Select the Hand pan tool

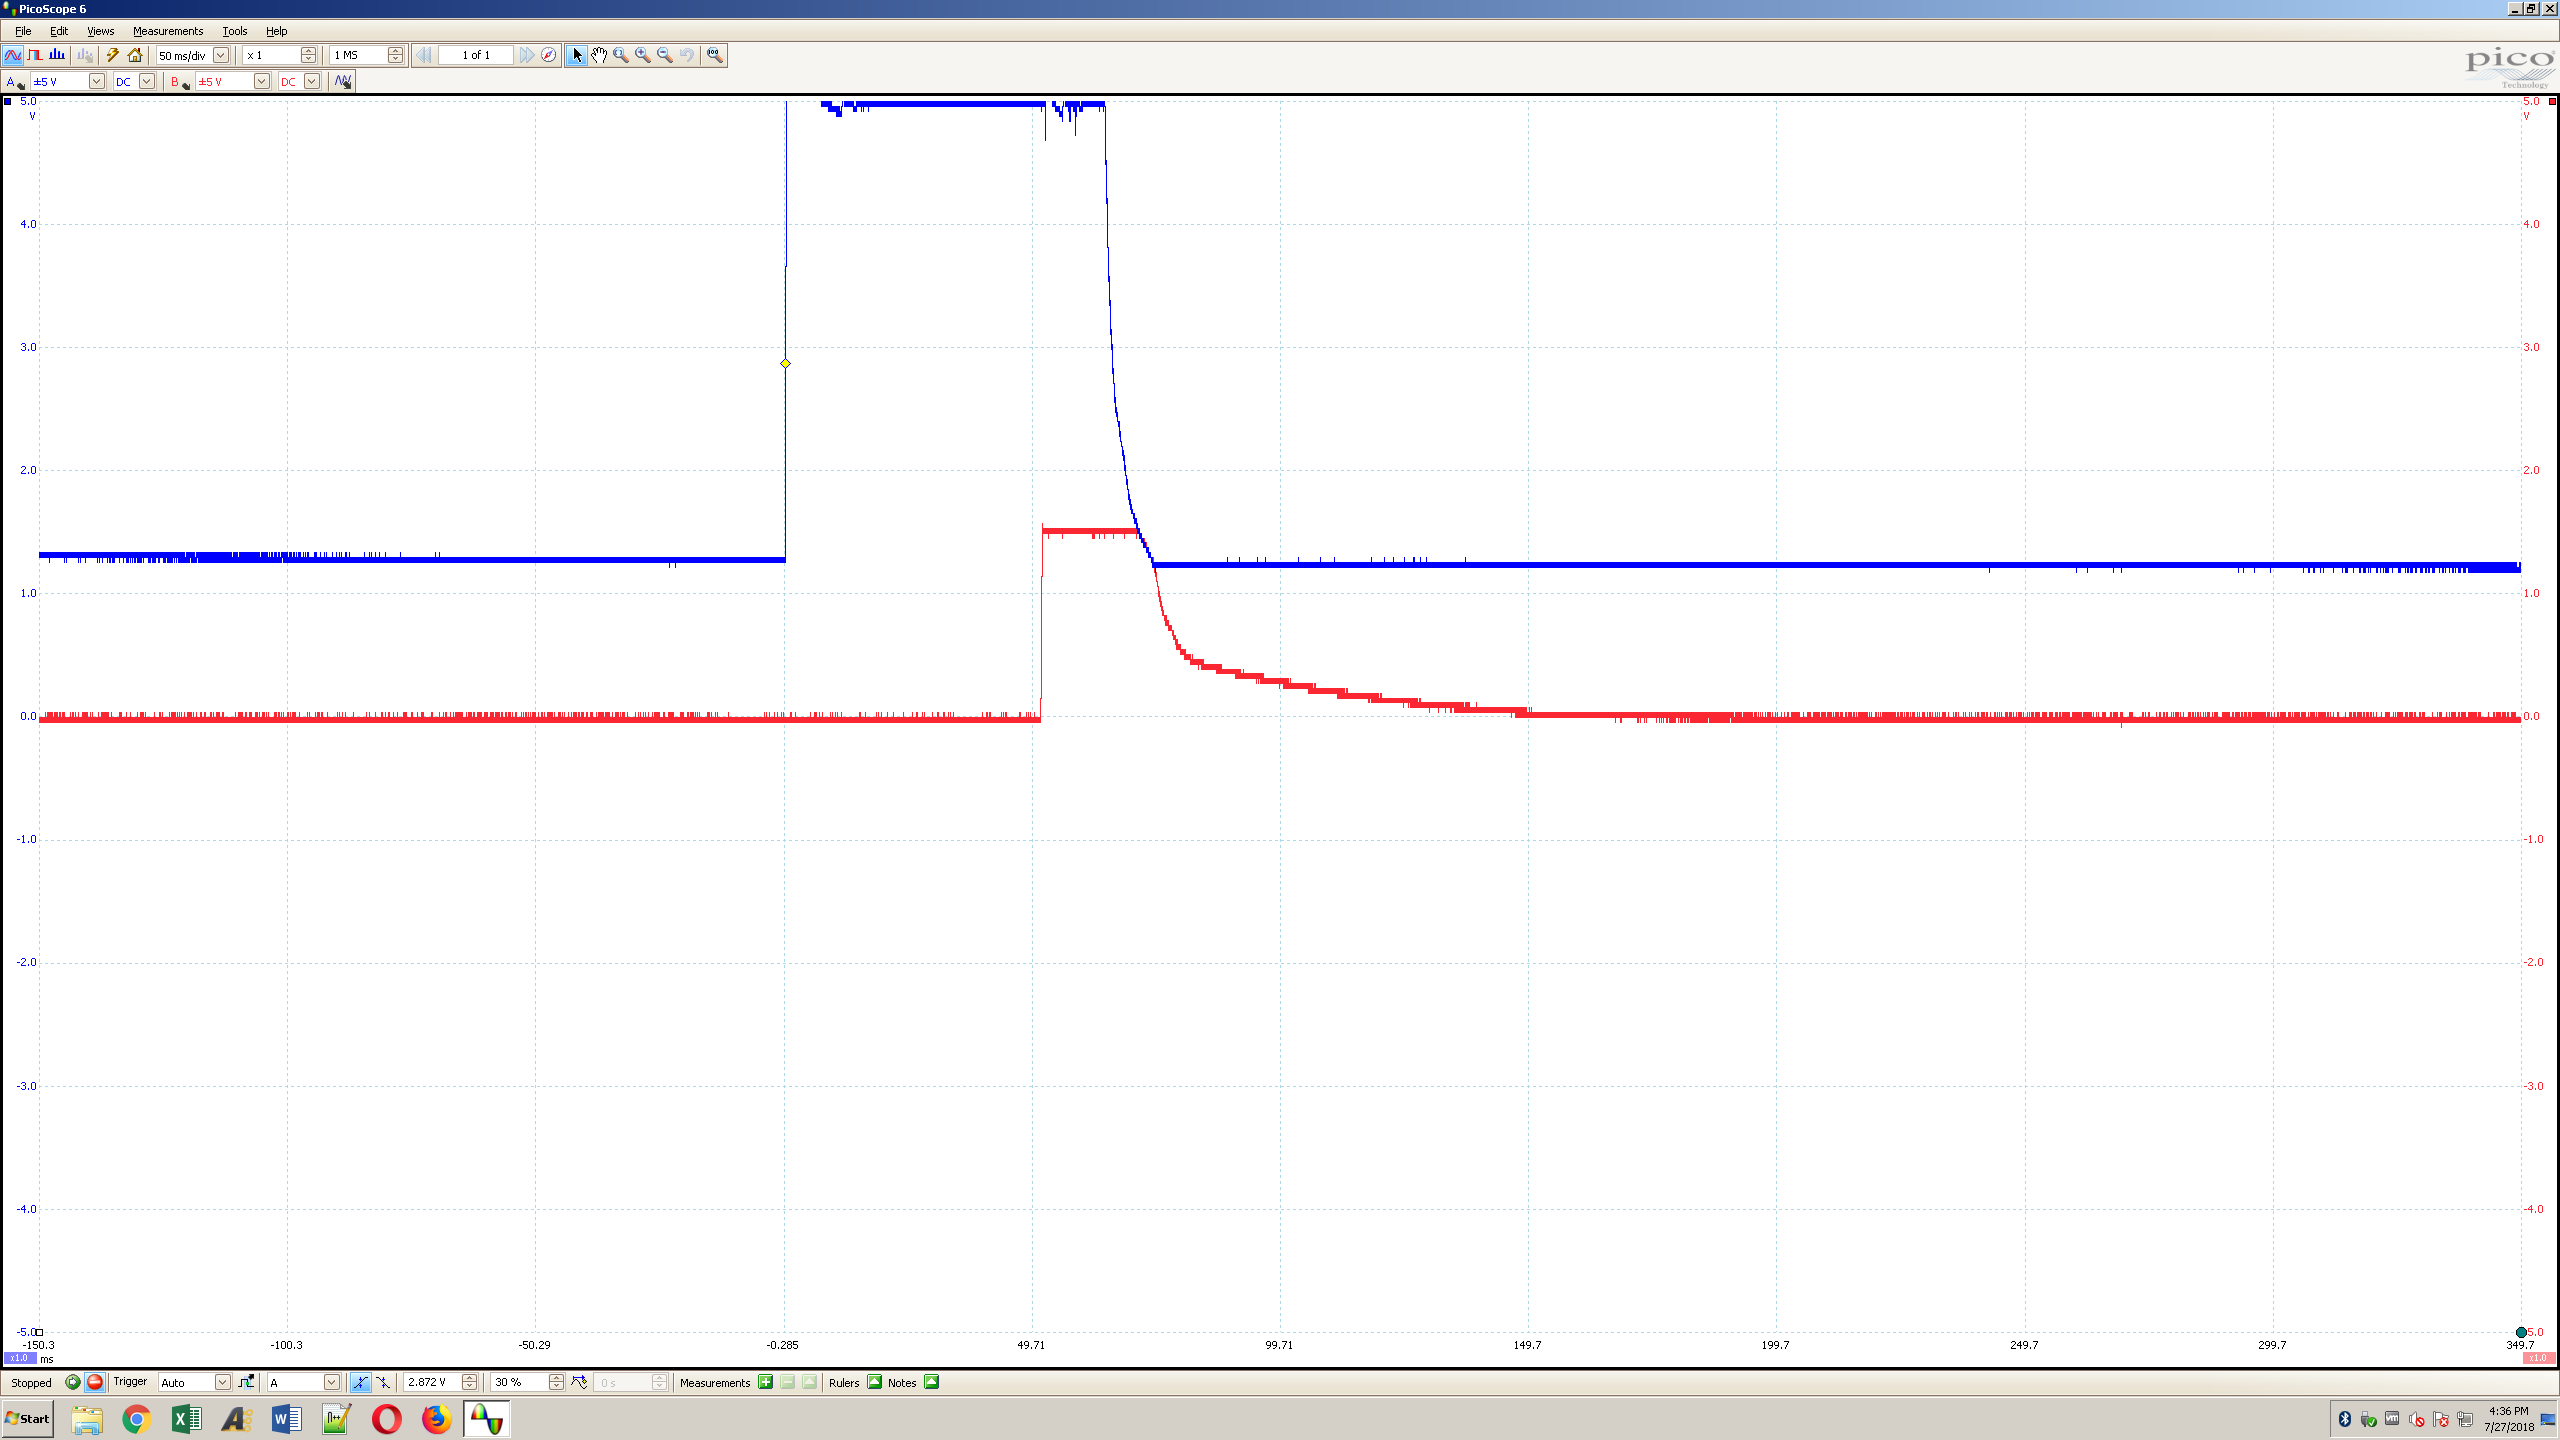599,55
